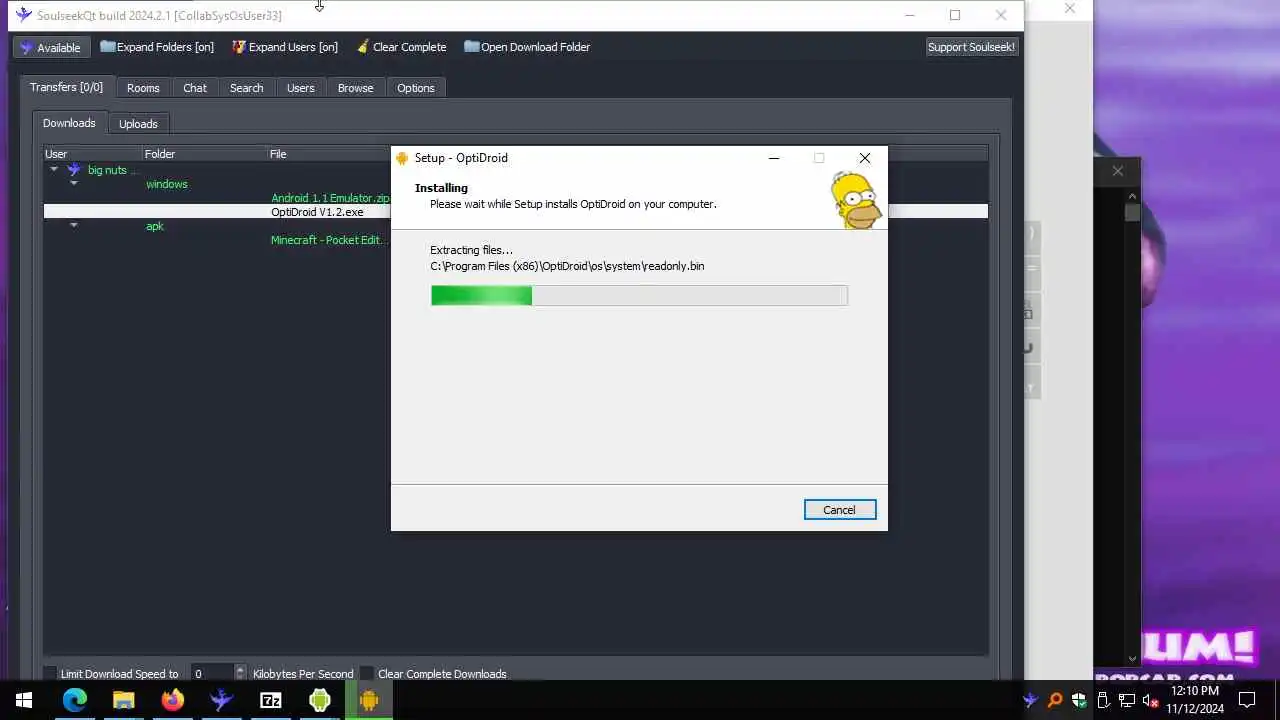Collapse the apk folder row

click(x=73, y=226)
